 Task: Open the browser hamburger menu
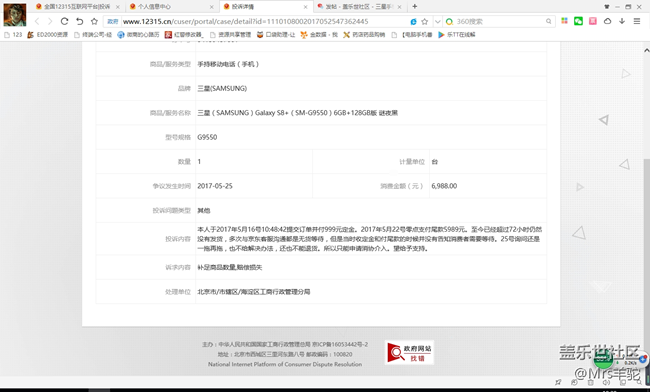[637, 21]
